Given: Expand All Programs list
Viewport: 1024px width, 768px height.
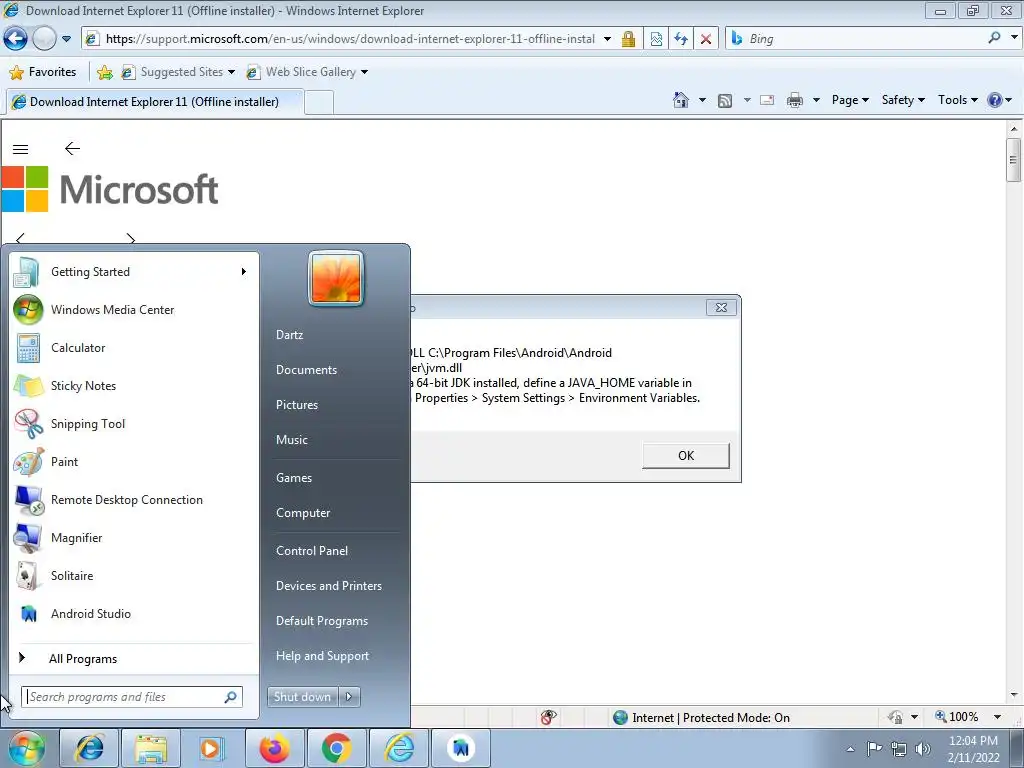Looking at the screenshot, I should 134,658.
